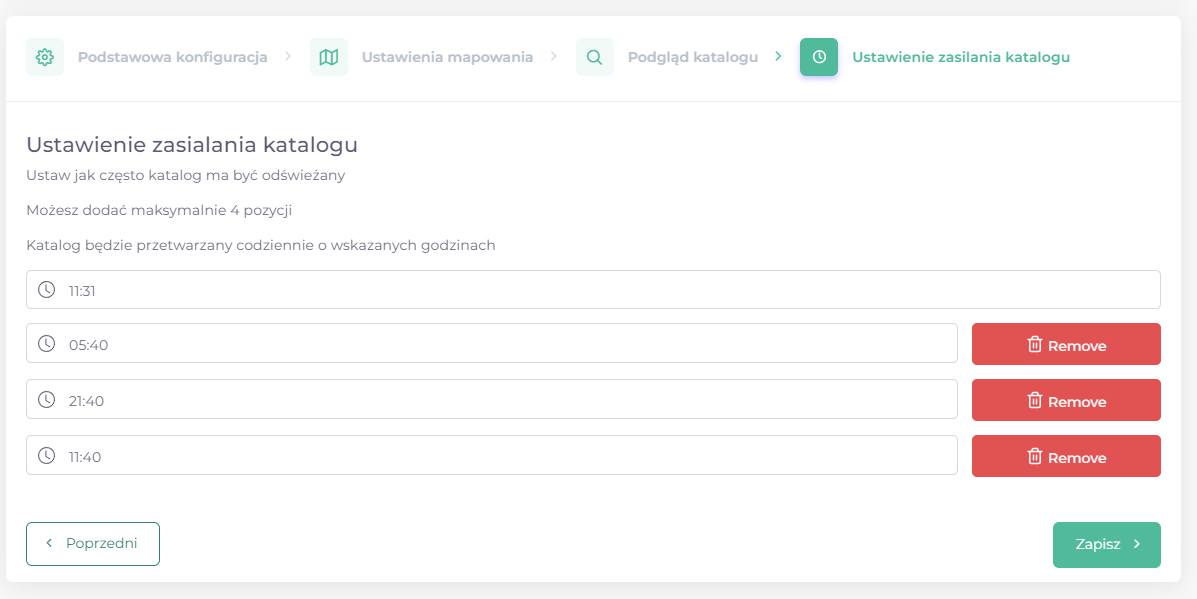Click the text Możesz dodać maksymalnie 4 pozycji
The width and height of the screenshot is (1197, 599).
click(159, 211)
